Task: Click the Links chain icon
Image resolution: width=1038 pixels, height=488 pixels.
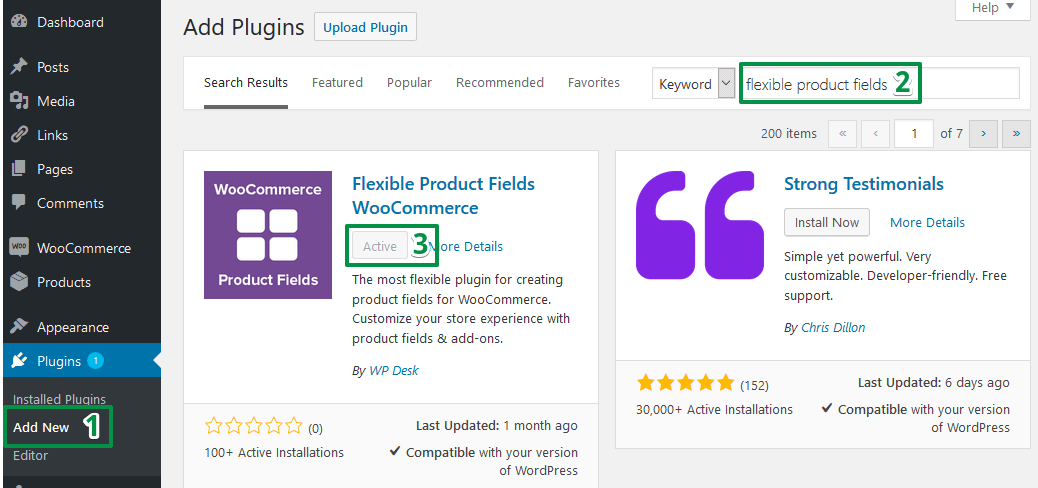Action: [19, 135]
